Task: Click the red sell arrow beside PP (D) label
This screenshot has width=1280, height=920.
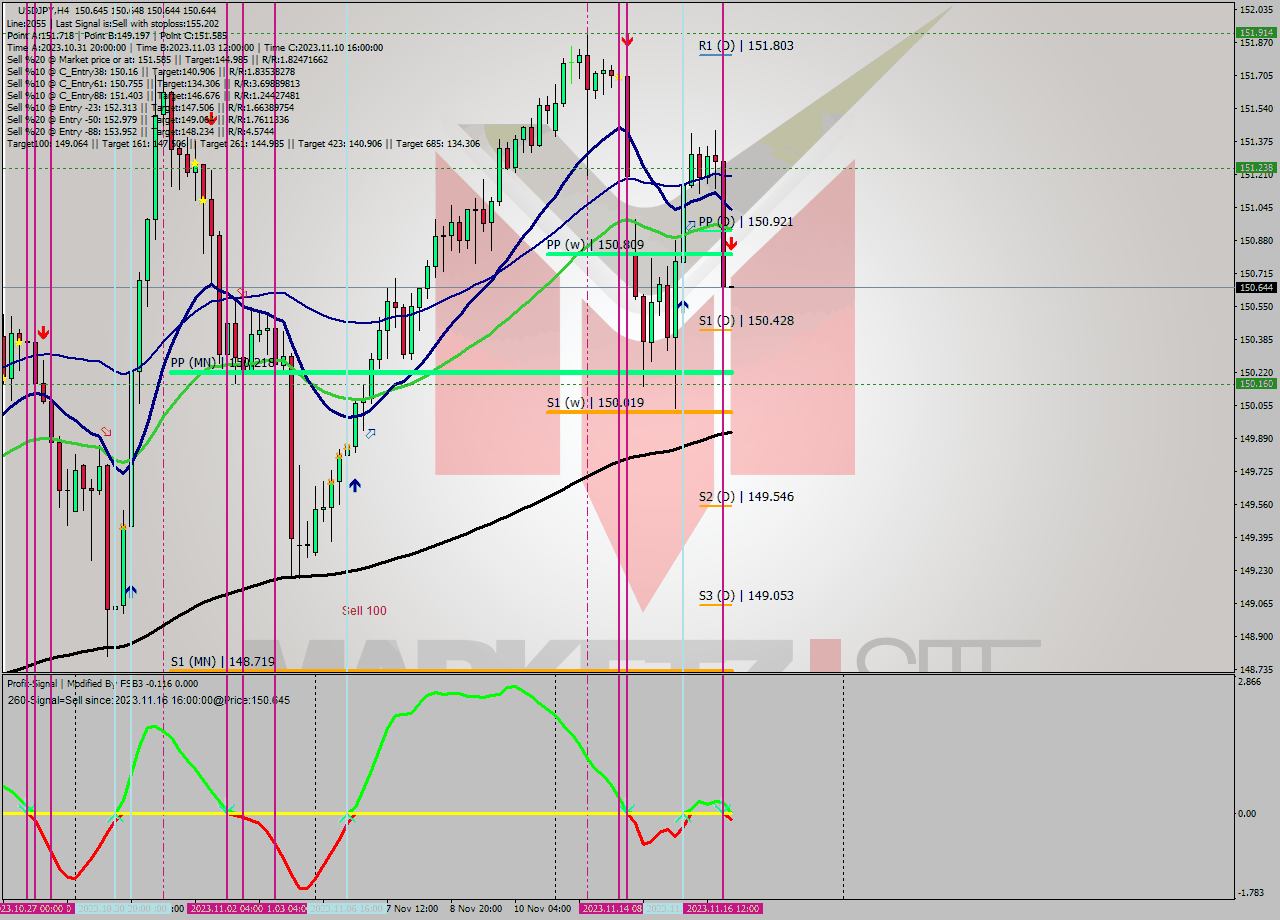Action: (731, 242)
